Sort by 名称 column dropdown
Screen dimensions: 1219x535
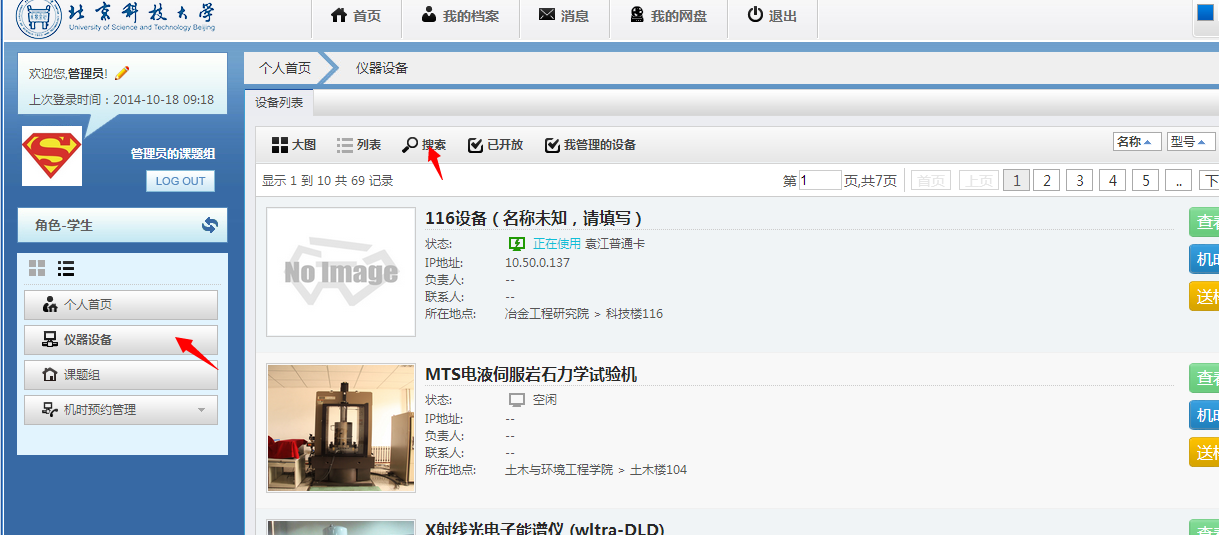[1137, 142]
